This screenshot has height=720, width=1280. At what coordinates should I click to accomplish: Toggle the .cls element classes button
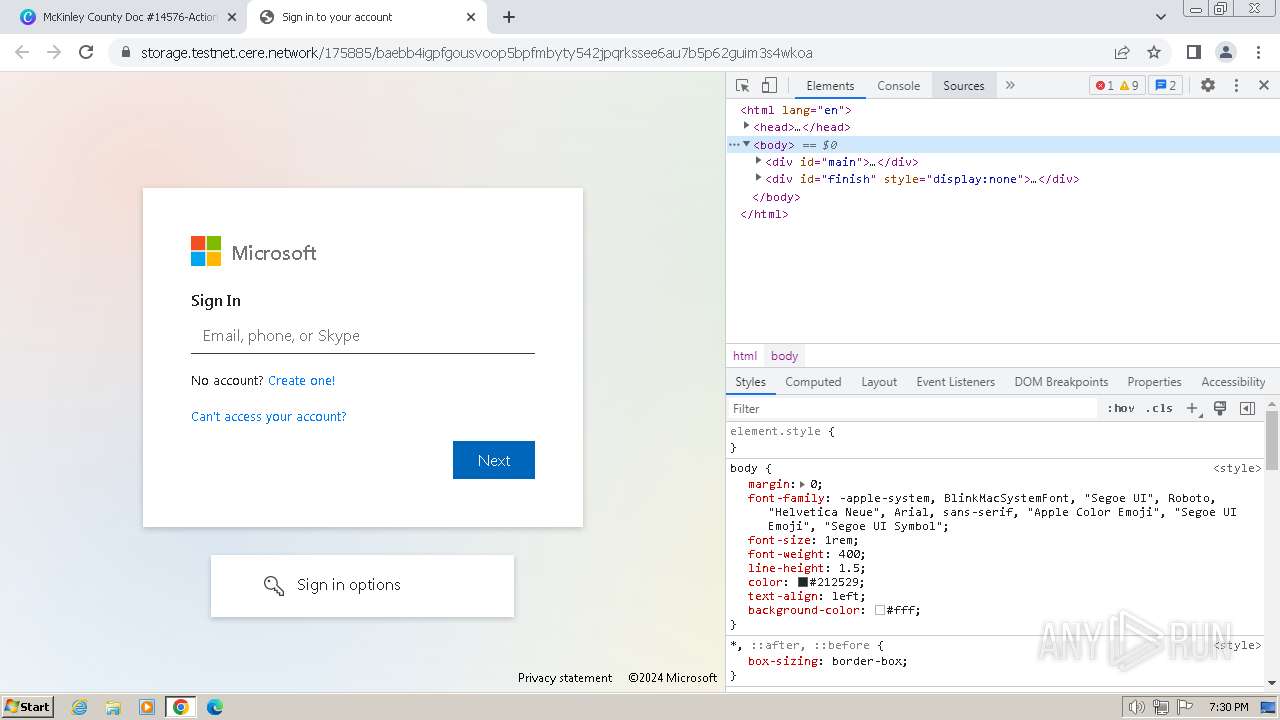(1159, 408)
